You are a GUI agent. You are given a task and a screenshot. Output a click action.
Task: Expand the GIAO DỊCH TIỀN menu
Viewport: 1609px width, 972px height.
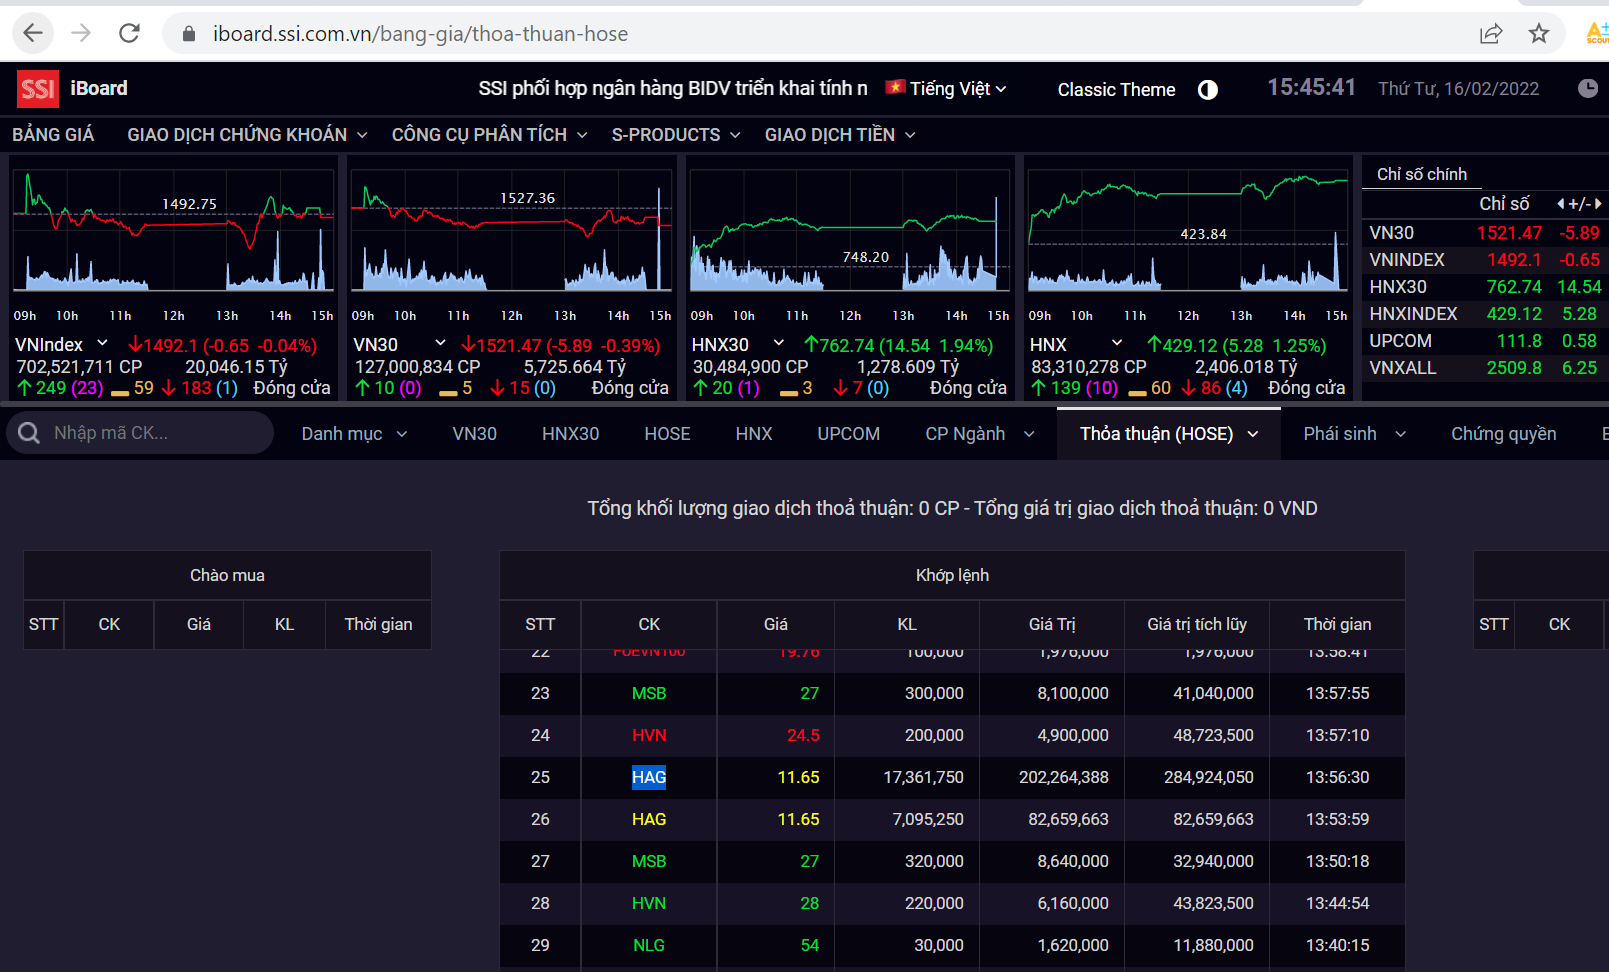840,135
